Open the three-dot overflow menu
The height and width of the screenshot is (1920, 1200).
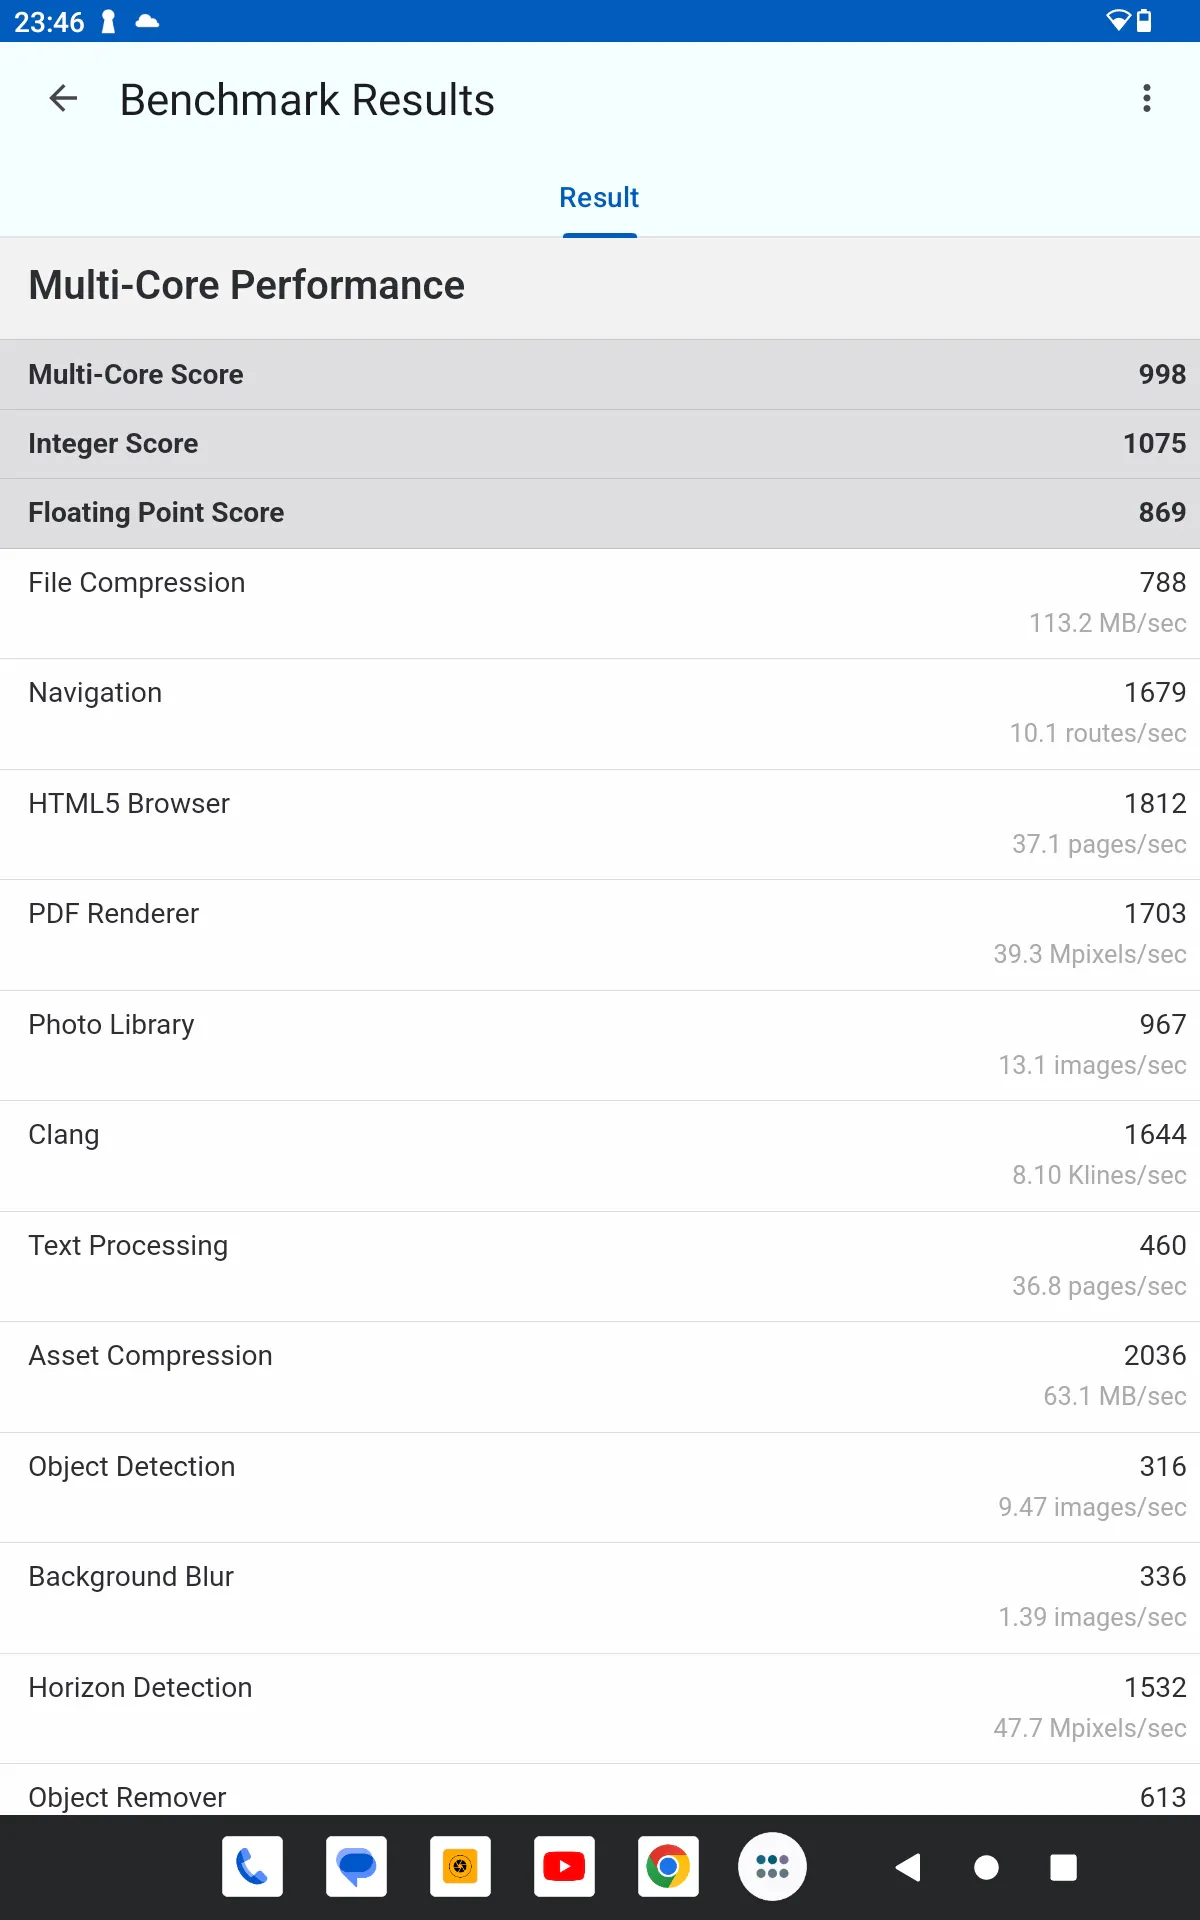[1147, 99]
